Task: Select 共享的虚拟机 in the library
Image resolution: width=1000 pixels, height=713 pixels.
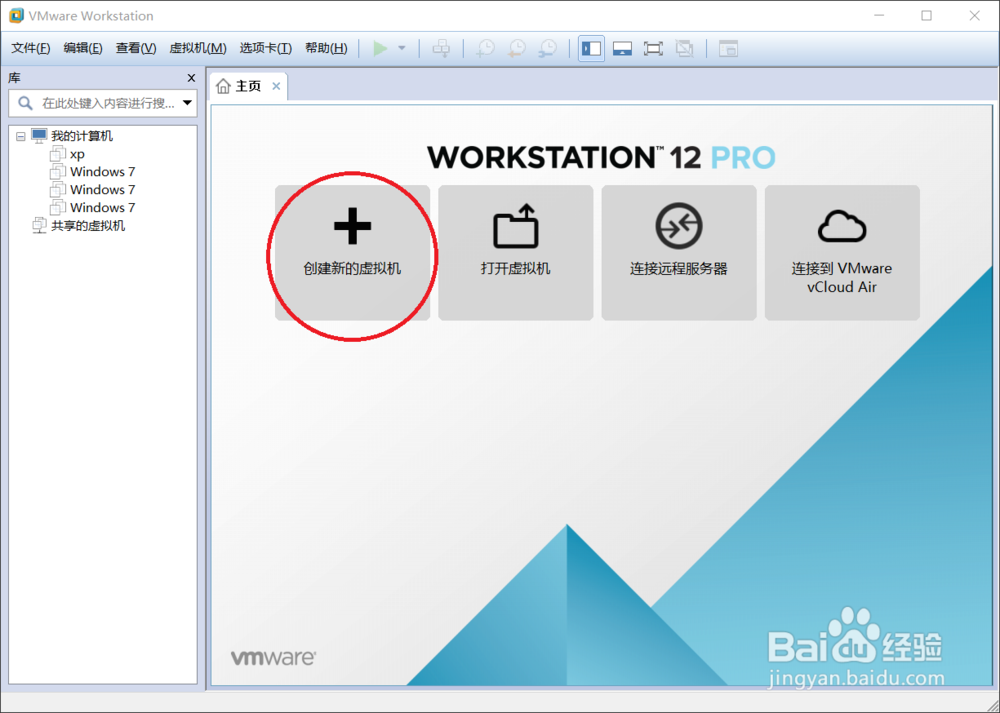Action: pos(88,226)
